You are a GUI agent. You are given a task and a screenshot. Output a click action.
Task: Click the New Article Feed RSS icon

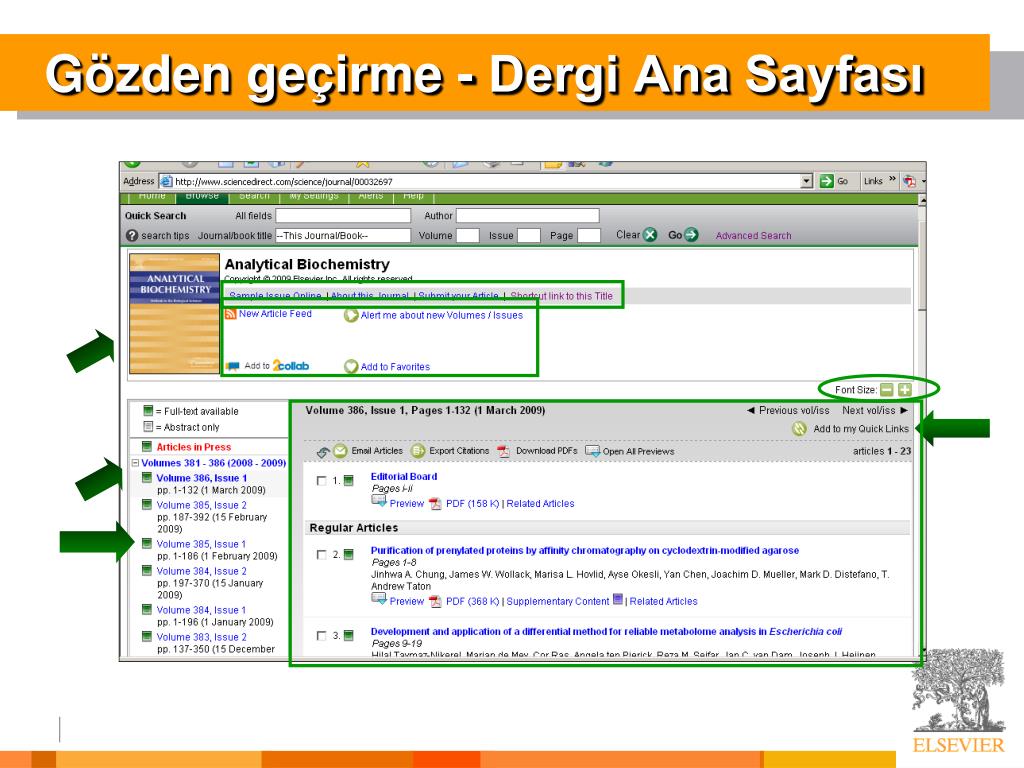[x=231, y=314]
